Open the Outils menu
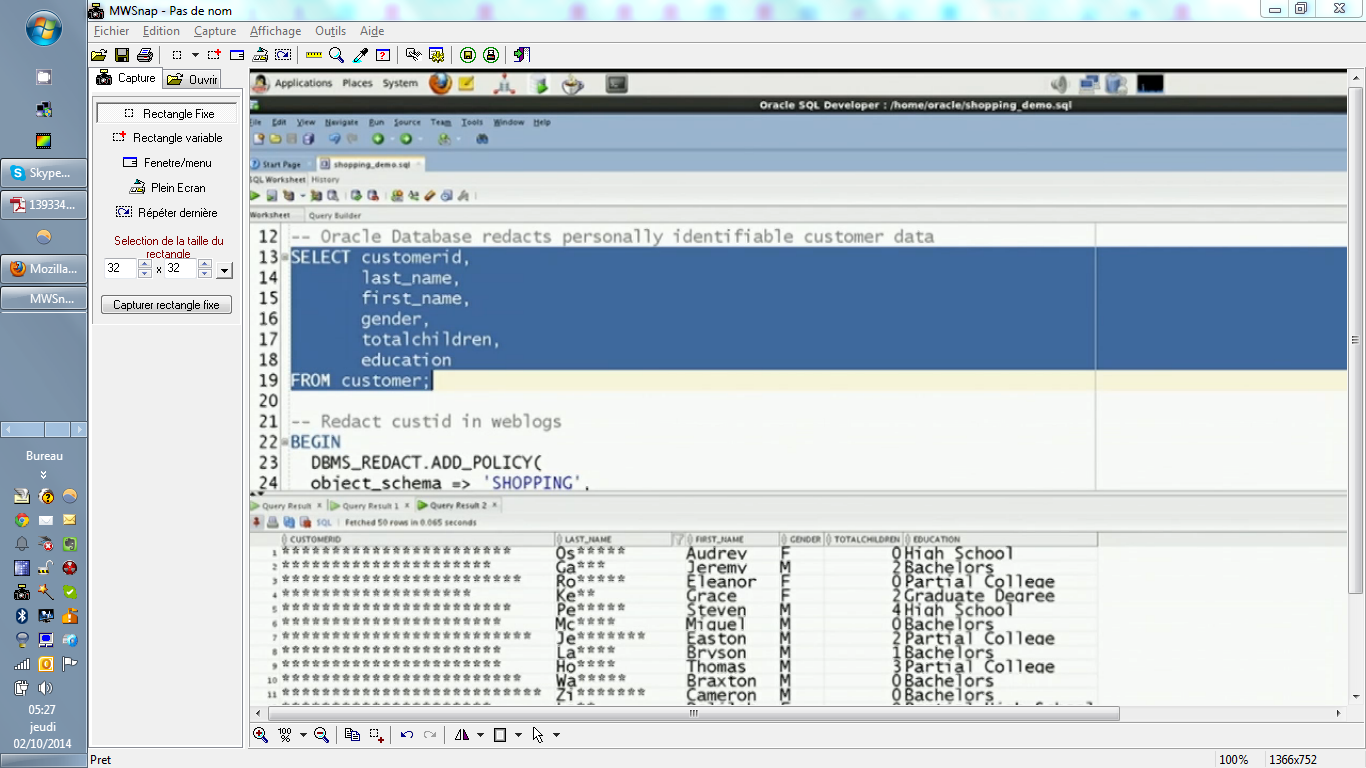1366x768 pixels. pos(331,31)
